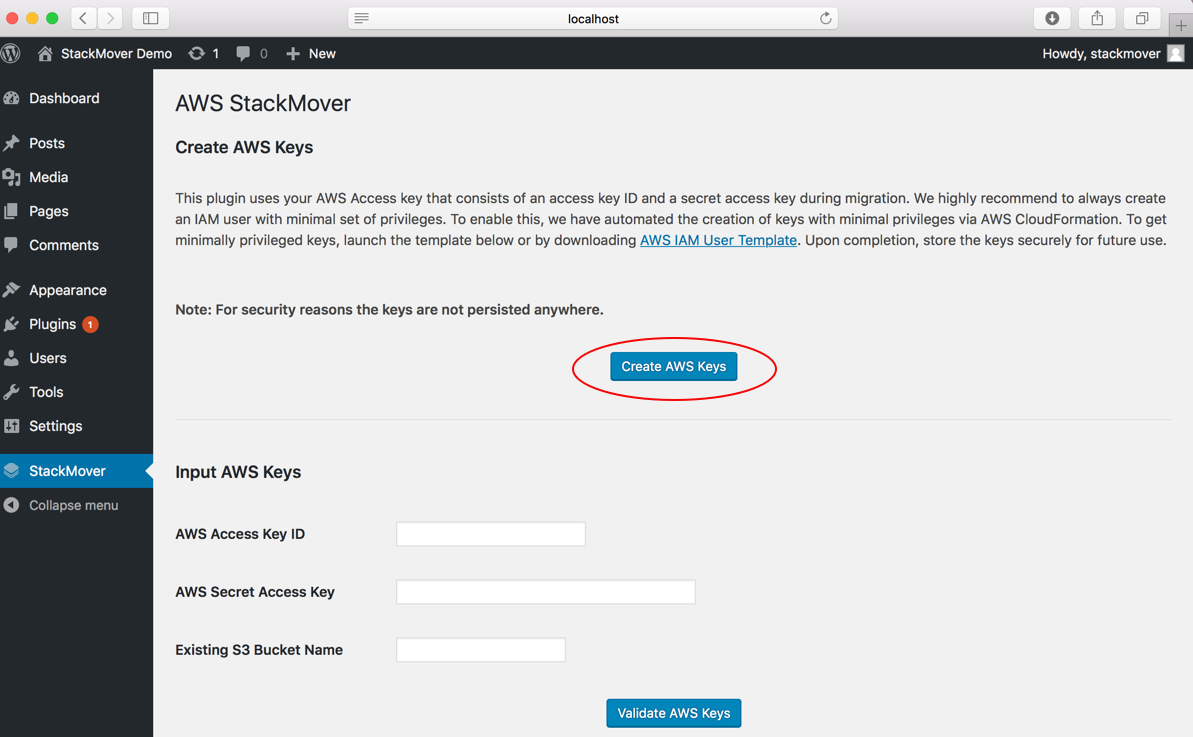Click the Pages document icon
Image resolution: width=1193 pixels, height=737 pixels.
pyautogui.click(x=11, y=211)
